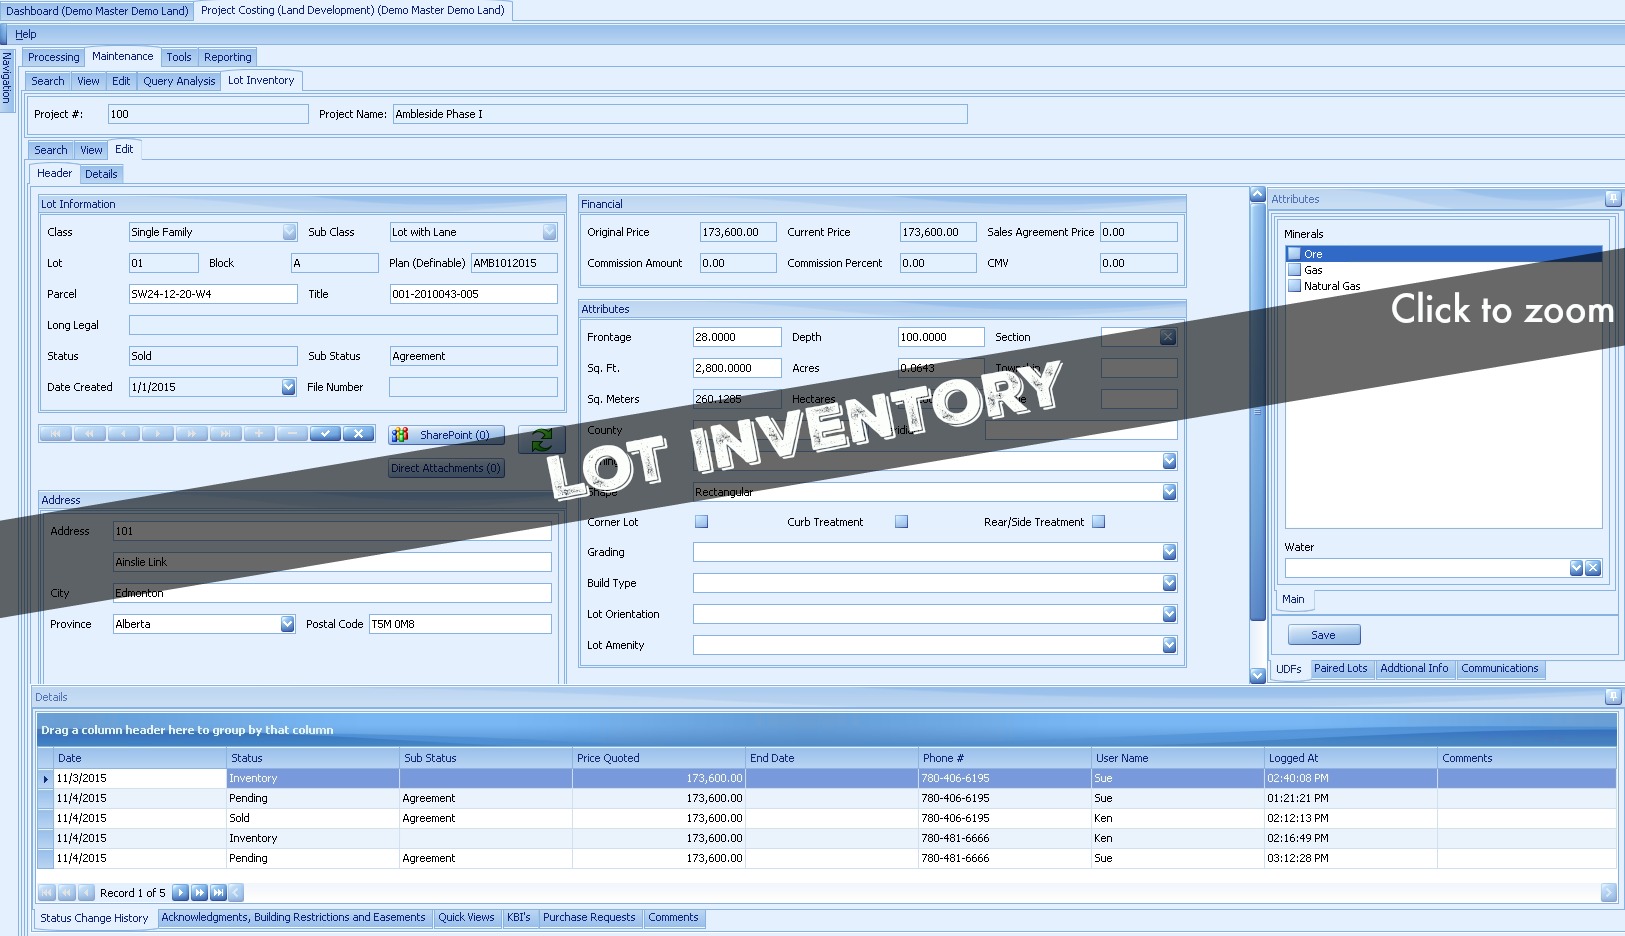The width and height of the screenshot is (1625, 936).
Task: Open SharePoint attachments for this lot
Action: click(446, 434)
